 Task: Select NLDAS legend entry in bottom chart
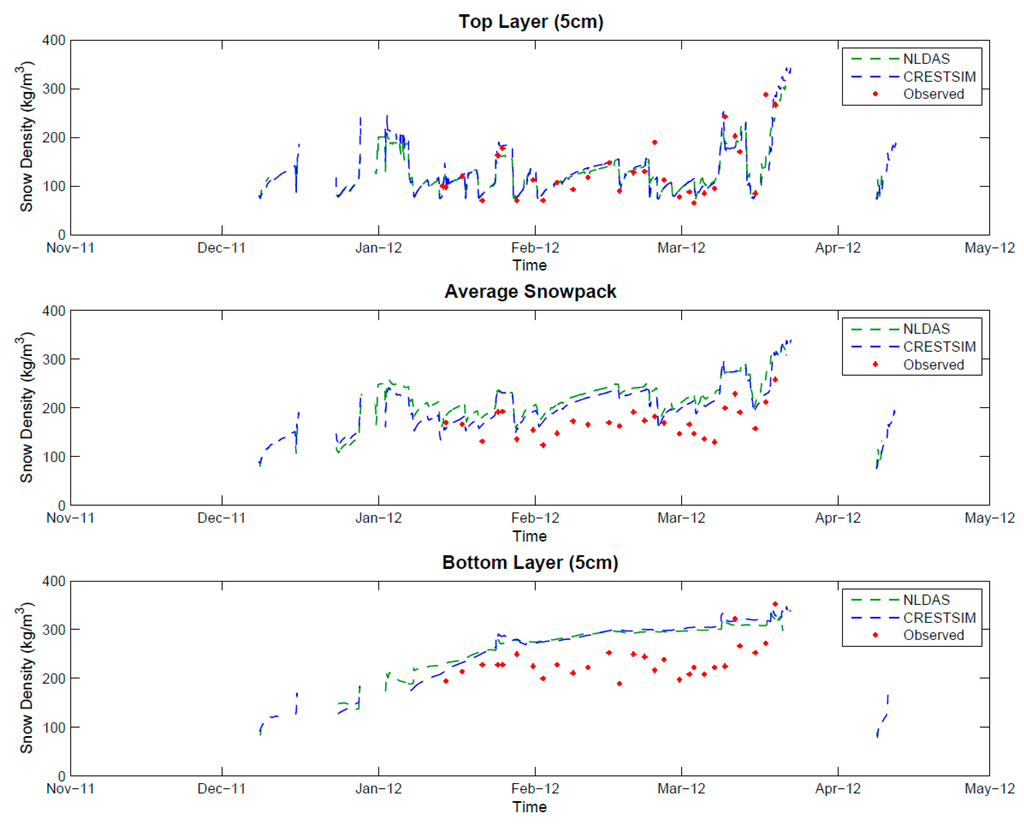(x=926, y=599)
